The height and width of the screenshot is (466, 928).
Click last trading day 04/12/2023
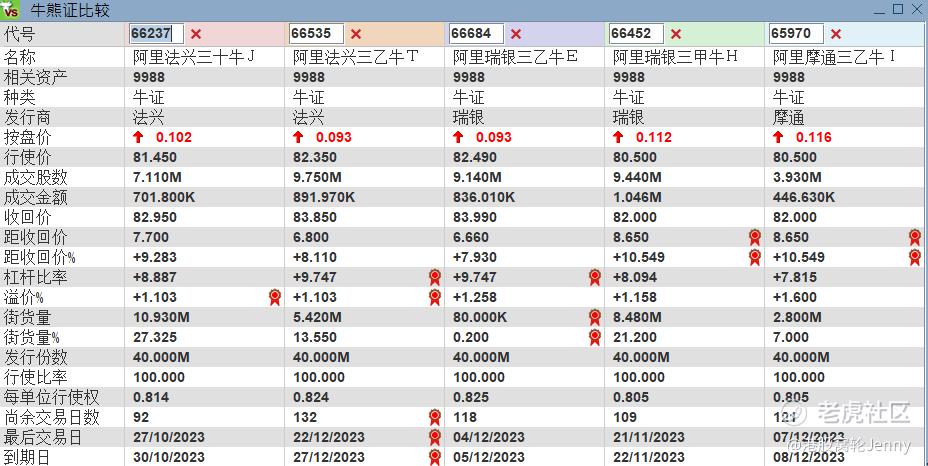[x=489, y=438]
